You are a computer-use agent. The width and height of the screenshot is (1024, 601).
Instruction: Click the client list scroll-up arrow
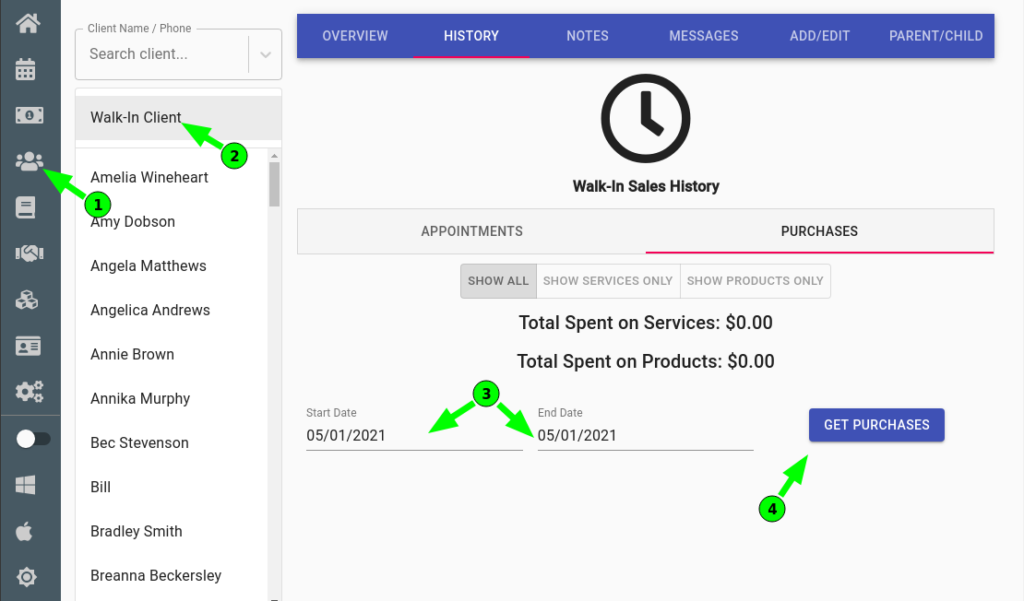[x=274, y=156]
